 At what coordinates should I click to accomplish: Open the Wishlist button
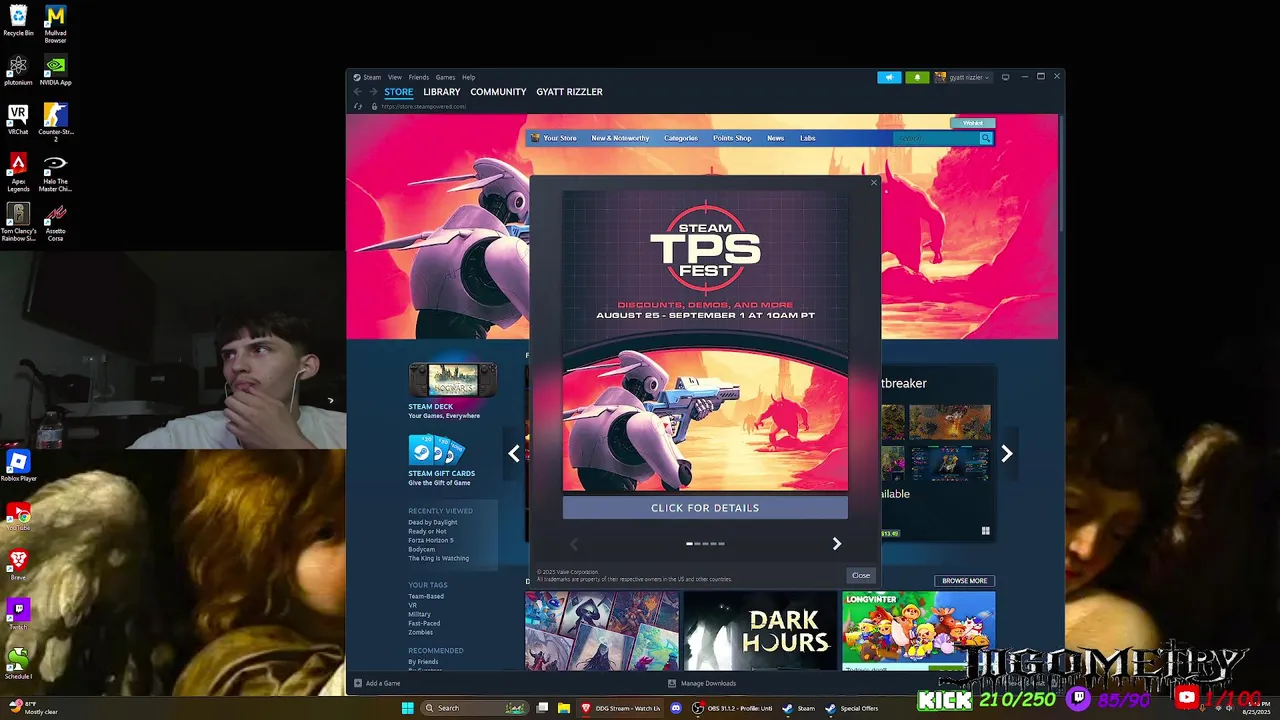click(973, 123)
